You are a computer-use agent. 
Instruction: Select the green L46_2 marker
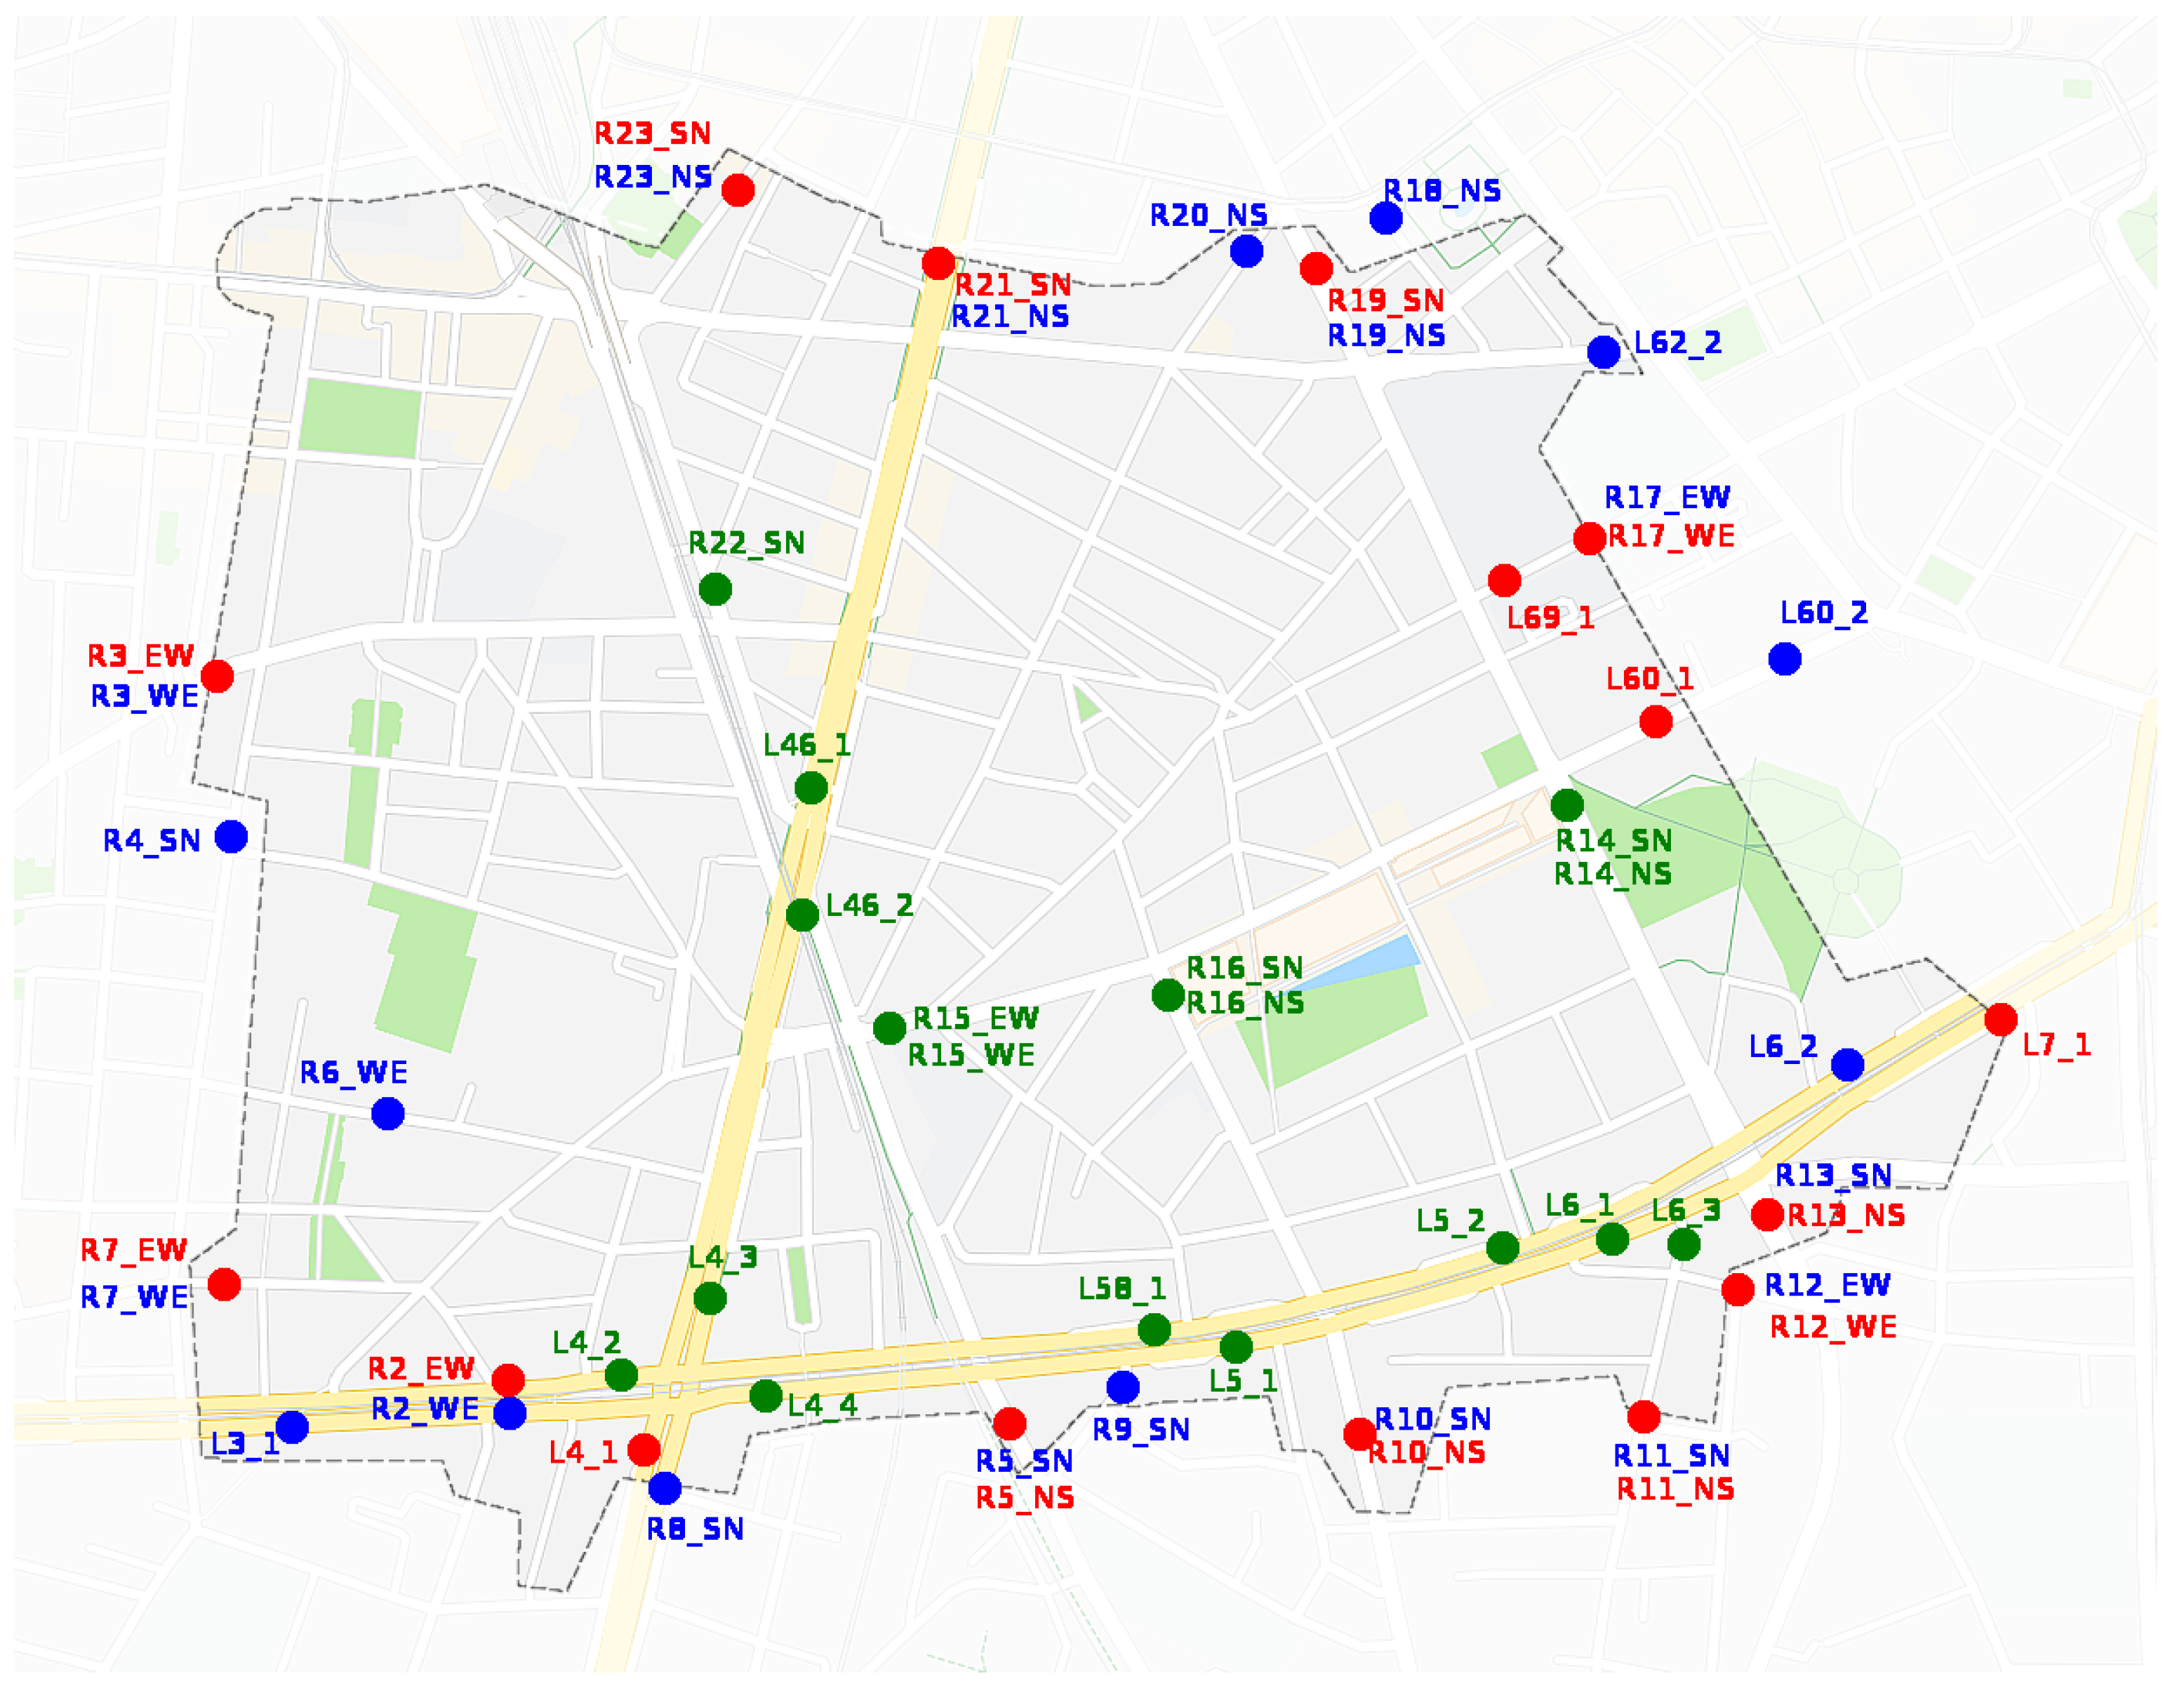click(x=802, y=915)
